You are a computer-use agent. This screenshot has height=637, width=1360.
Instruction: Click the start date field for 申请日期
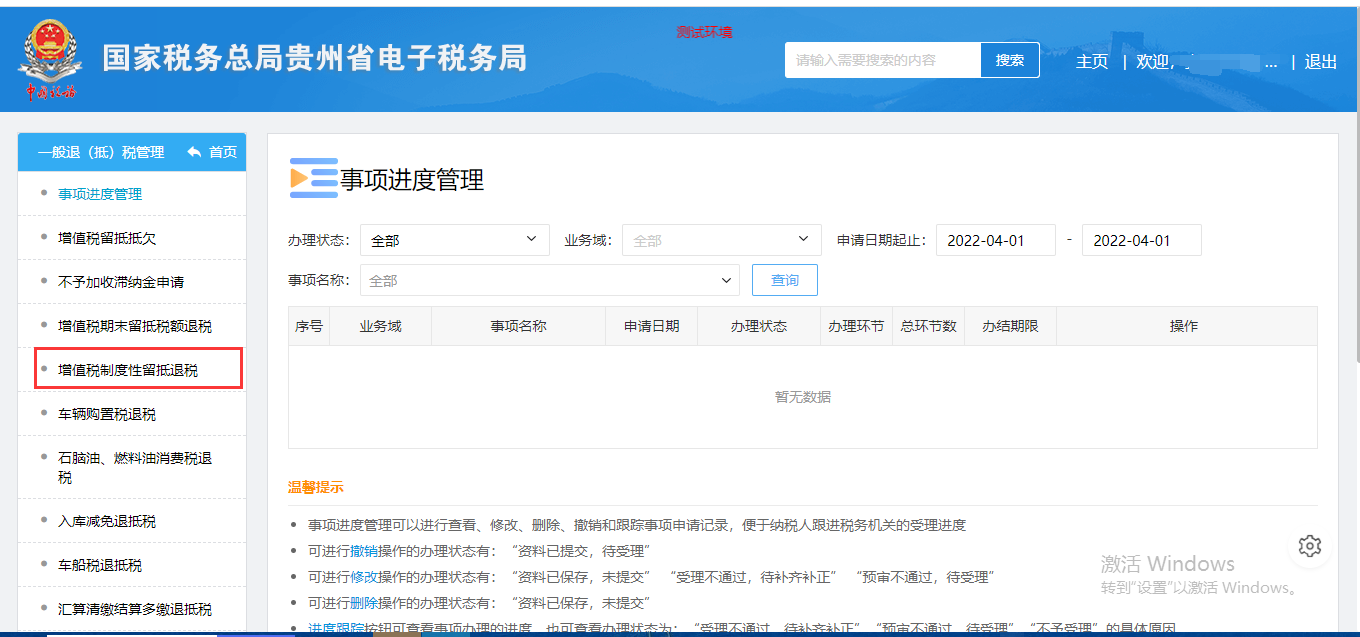[x=995, y=241]
